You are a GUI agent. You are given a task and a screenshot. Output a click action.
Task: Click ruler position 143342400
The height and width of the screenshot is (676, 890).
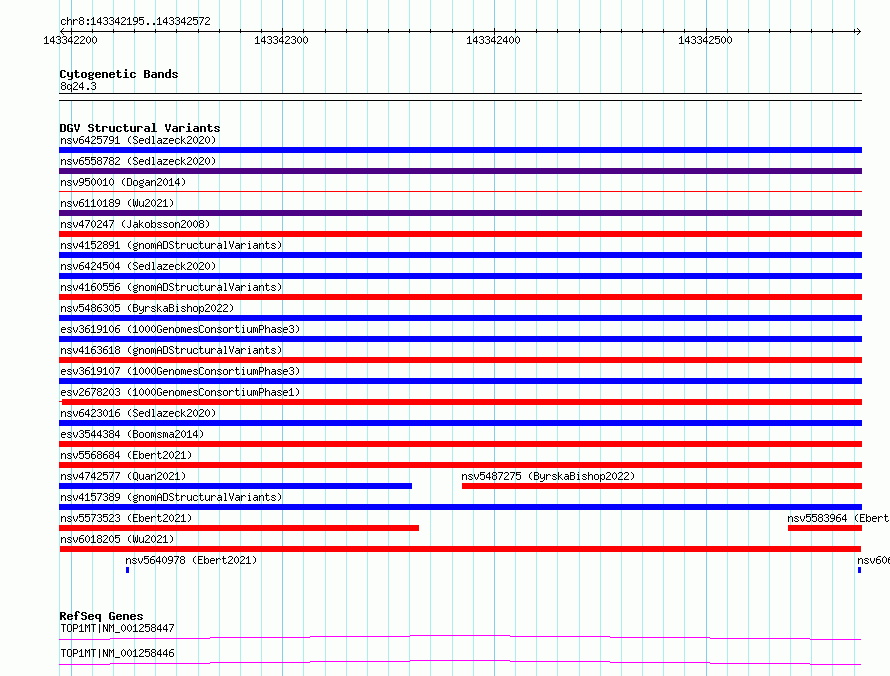pyautogui.click(x=493, y=40)
